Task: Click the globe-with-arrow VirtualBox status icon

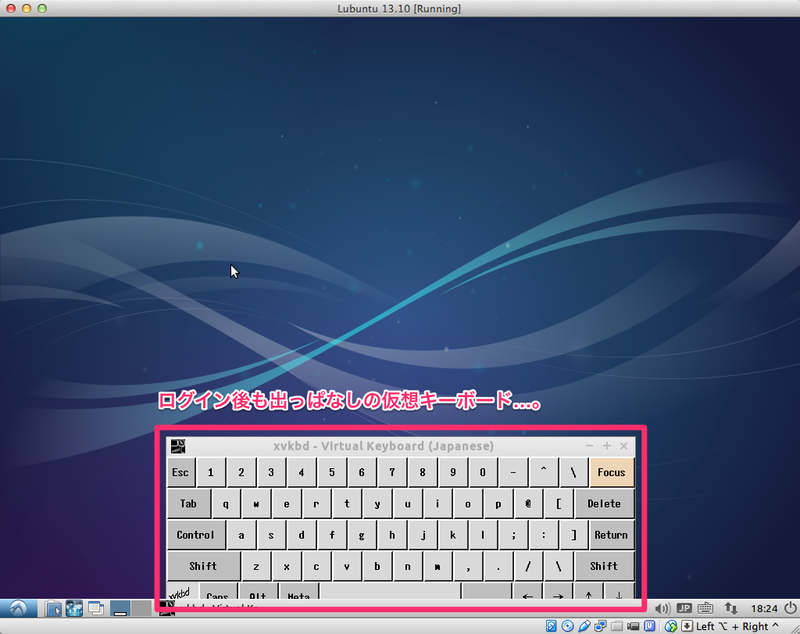Action: click(671, 626)
